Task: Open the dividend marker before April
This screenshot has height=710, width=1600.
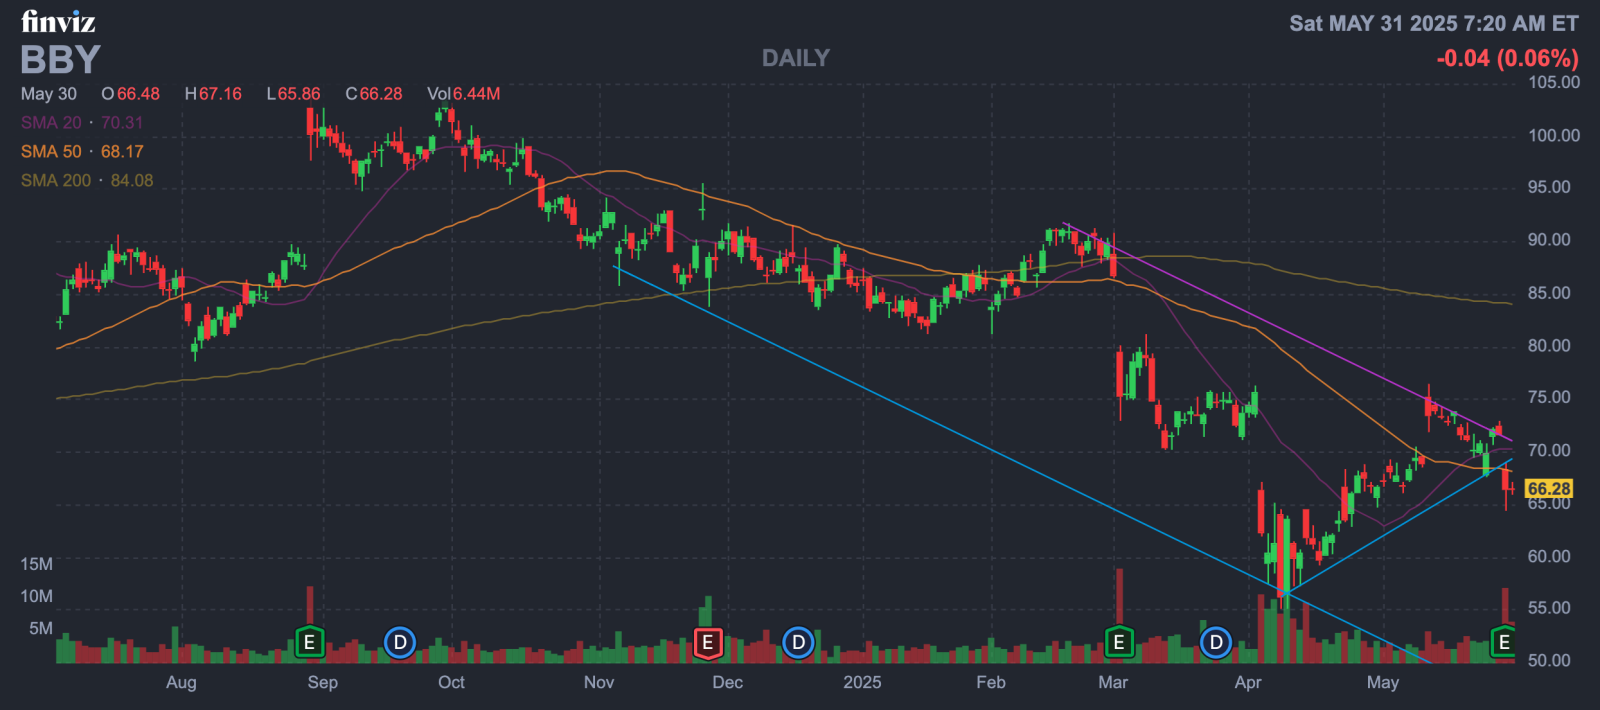Action: [x=1216, y=642]
